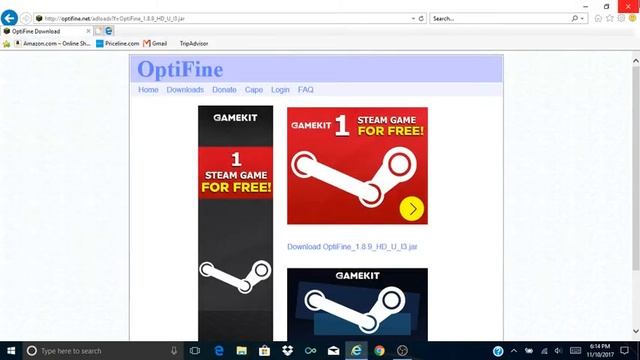The image size is (640, 360).
Task: Go back with the browser Back arrow
Action: pos(9,18)
